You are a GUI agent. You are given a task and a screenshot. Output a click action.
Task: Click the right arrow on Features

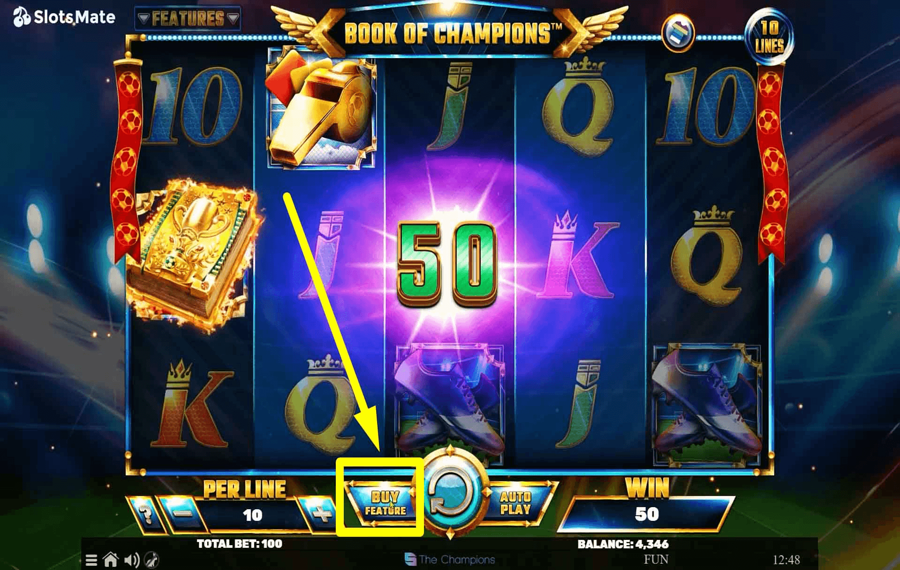pyautogui.click(x=232, y=19)
